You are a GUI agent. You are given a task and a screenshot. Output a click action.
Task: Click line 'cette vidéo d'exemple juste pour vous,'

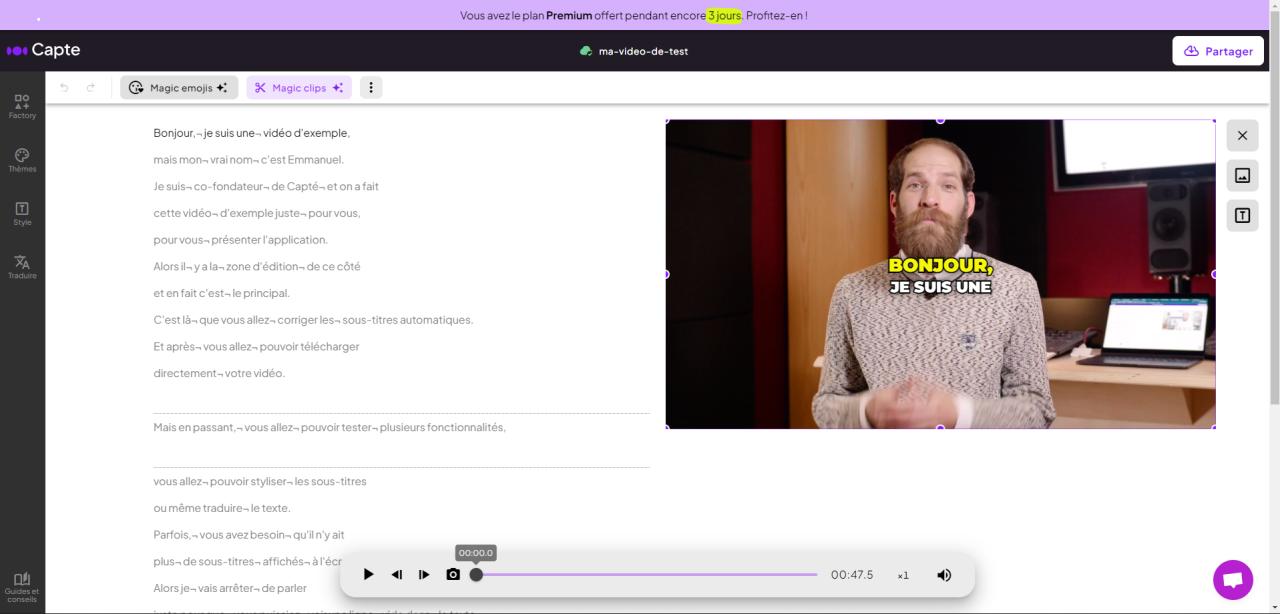pos(257,213)
